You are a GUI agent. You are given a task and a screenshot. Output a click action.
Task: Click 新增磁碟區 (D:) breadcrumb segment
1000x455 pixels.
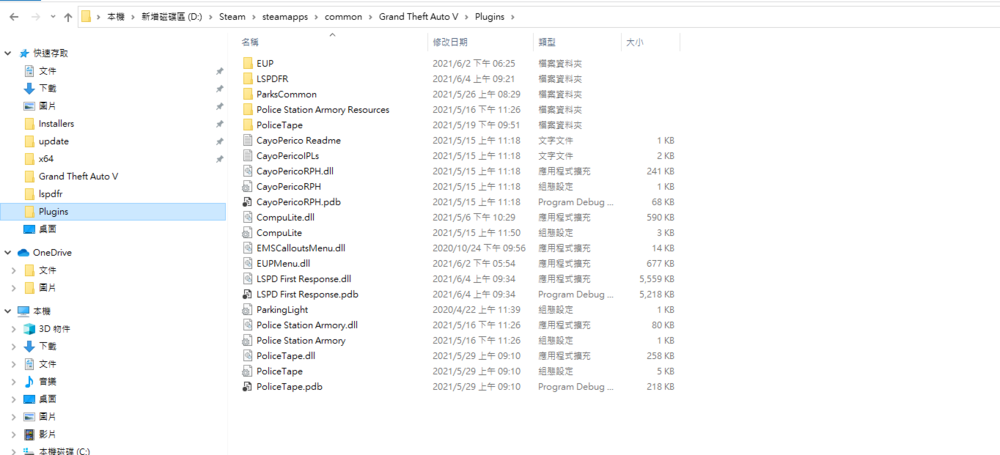click(172, 17)
